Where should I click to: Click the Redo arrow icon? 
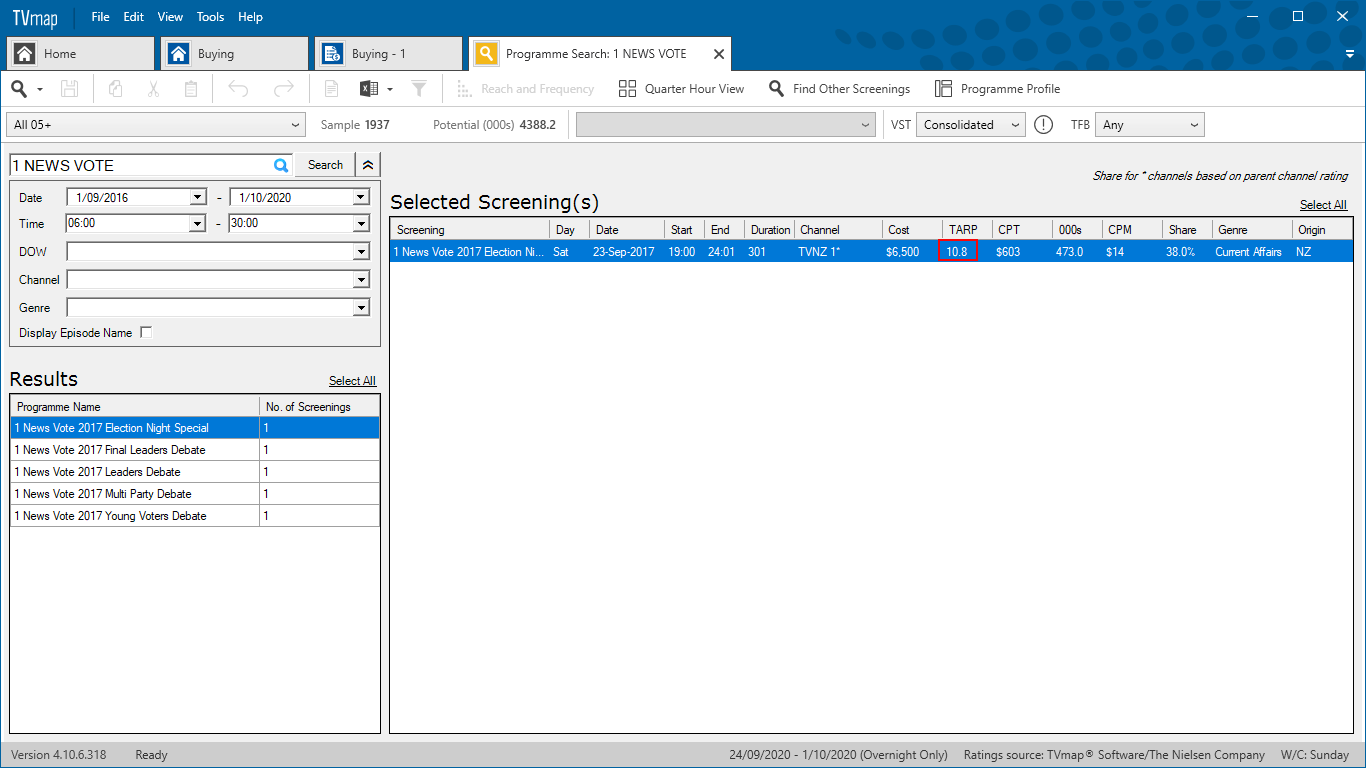tap(284, 89)
